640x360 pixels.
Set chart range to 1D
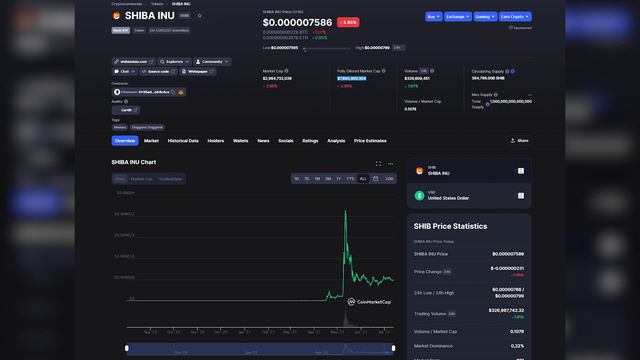(296, 179)
